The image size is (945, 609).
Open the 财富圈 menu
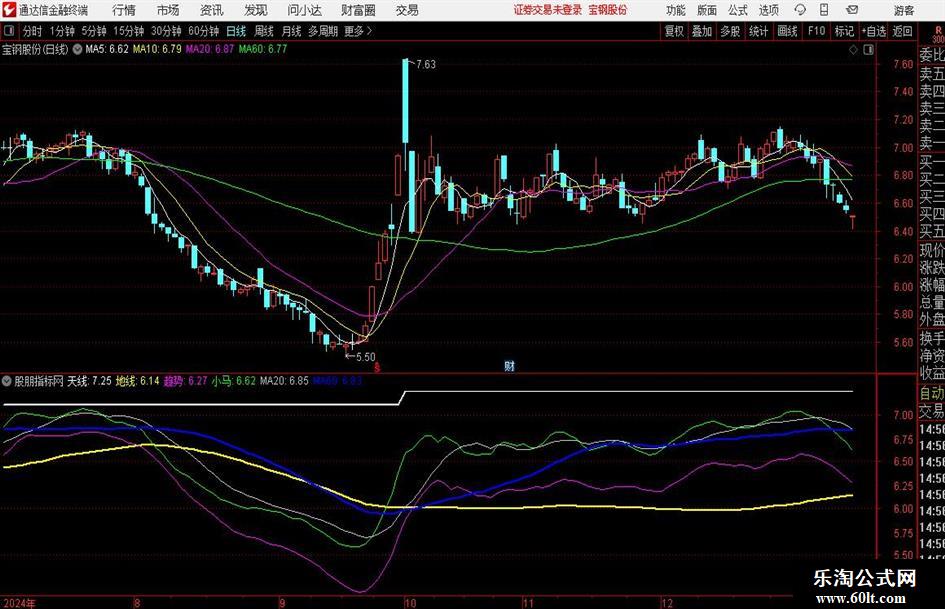pos(358,10)
